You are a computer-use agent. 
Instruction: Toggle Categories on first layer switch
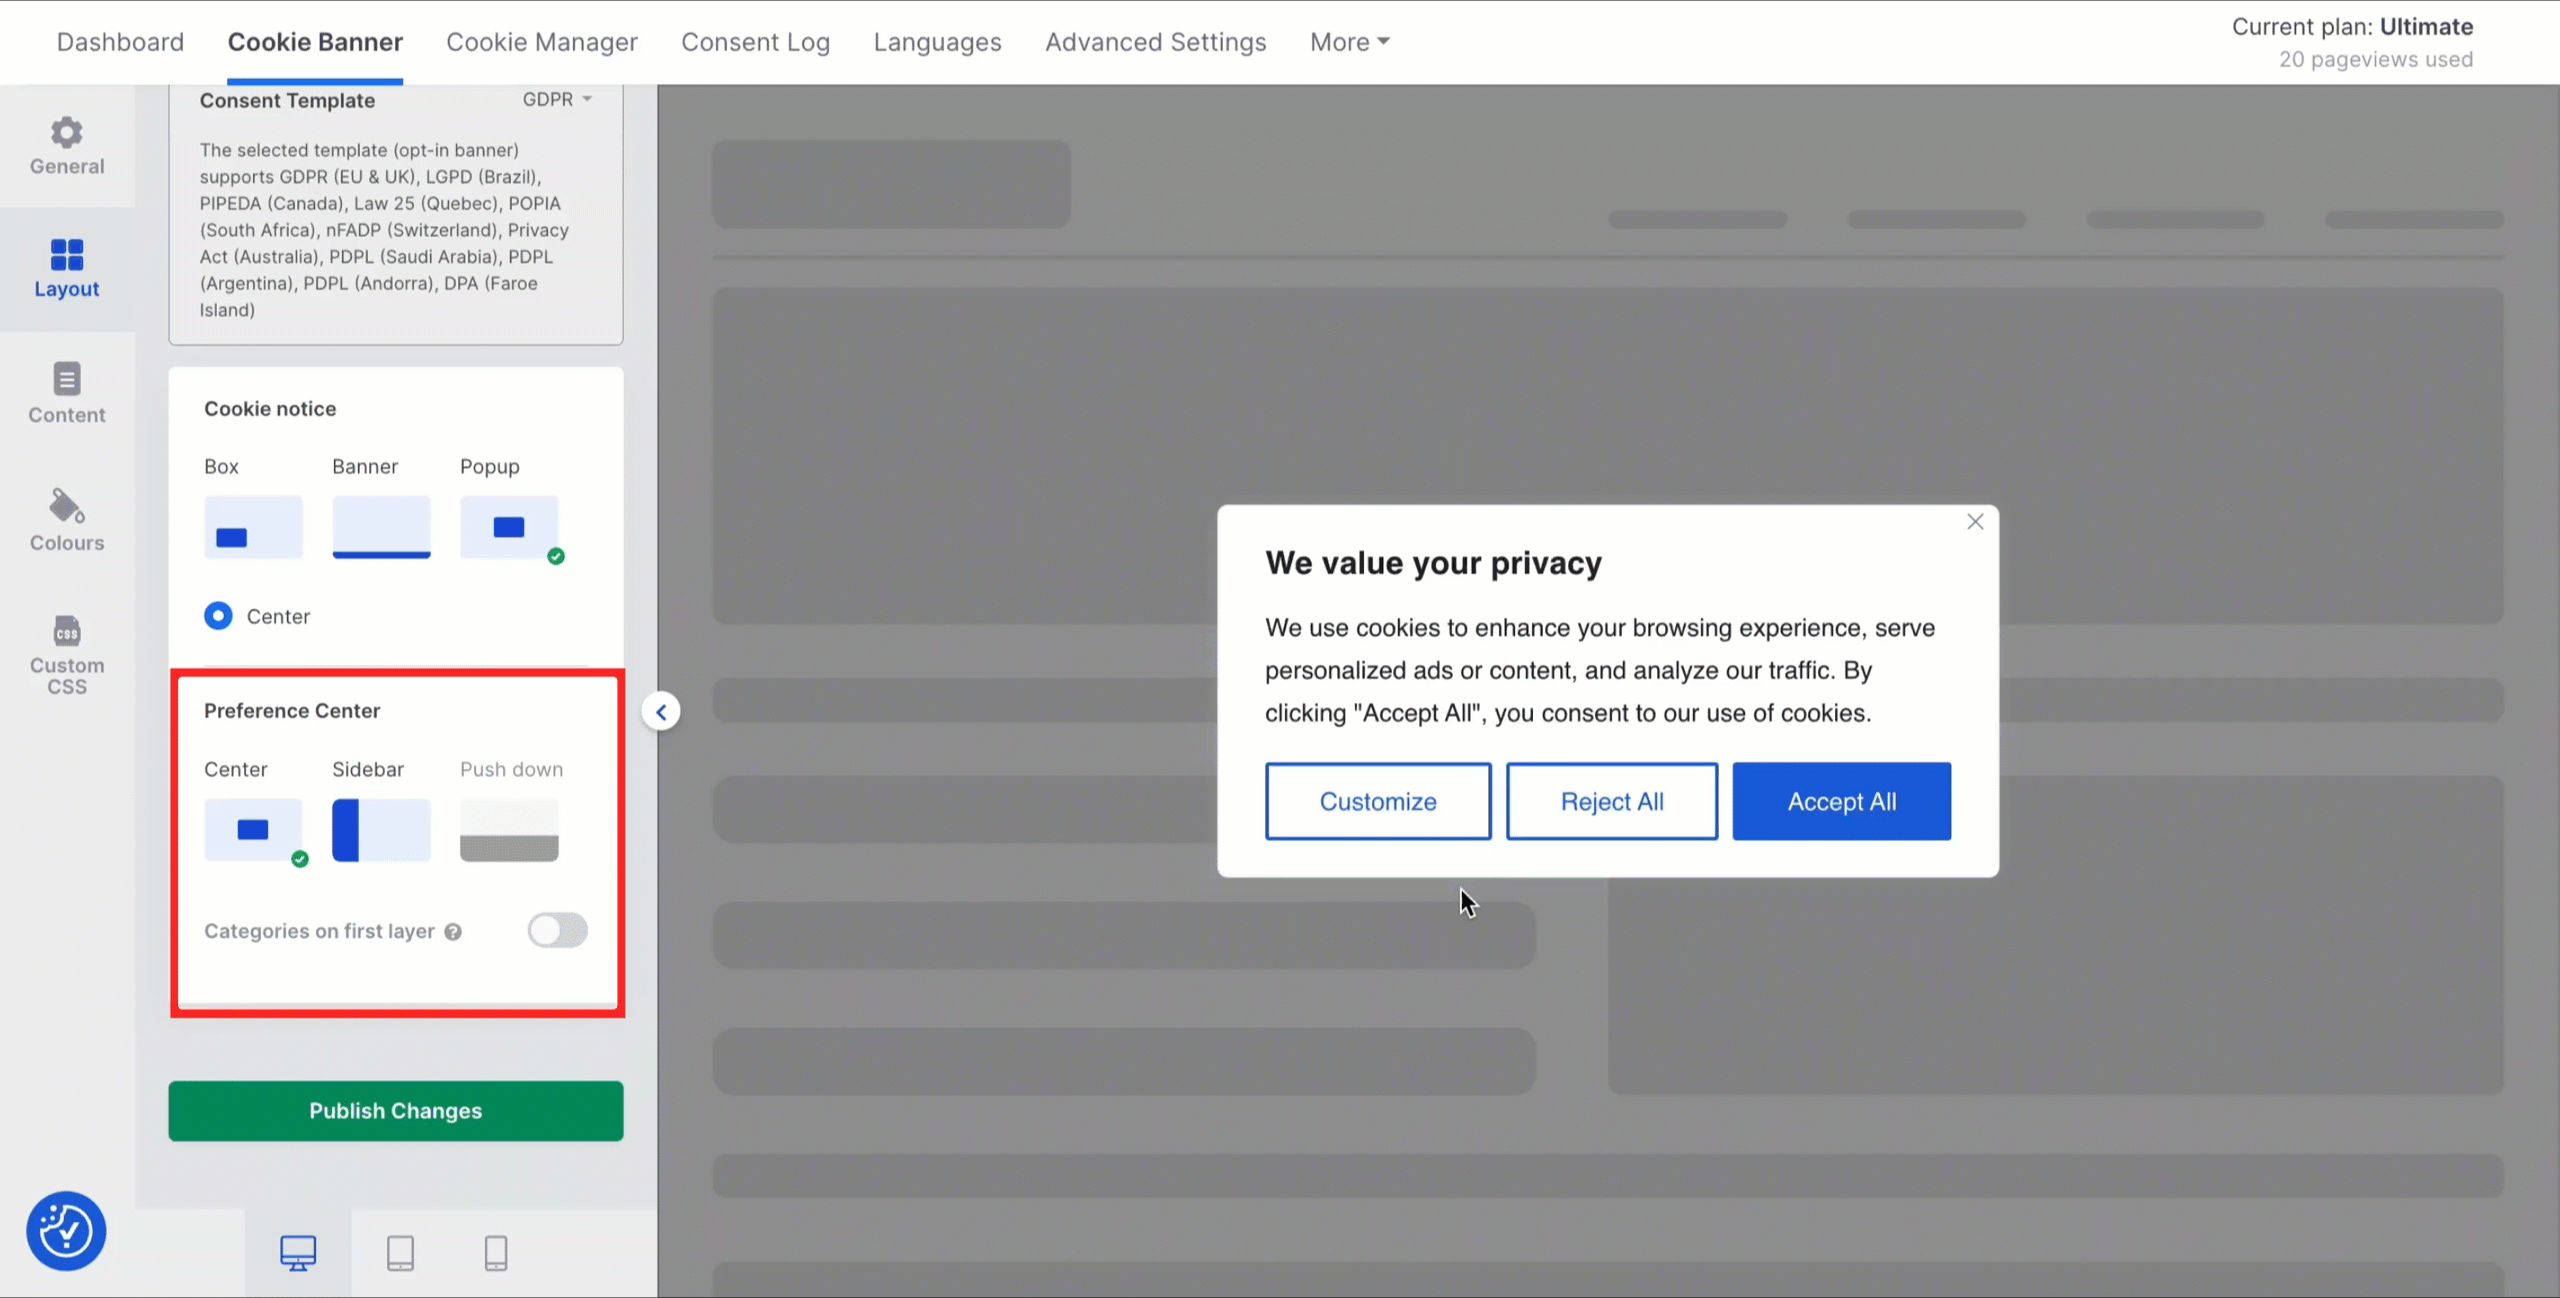click(x=557, y=930)
